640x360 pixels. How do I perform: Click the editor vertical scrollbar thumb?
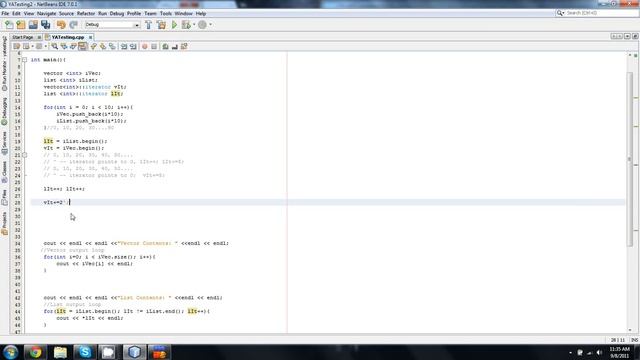[629, 159]
